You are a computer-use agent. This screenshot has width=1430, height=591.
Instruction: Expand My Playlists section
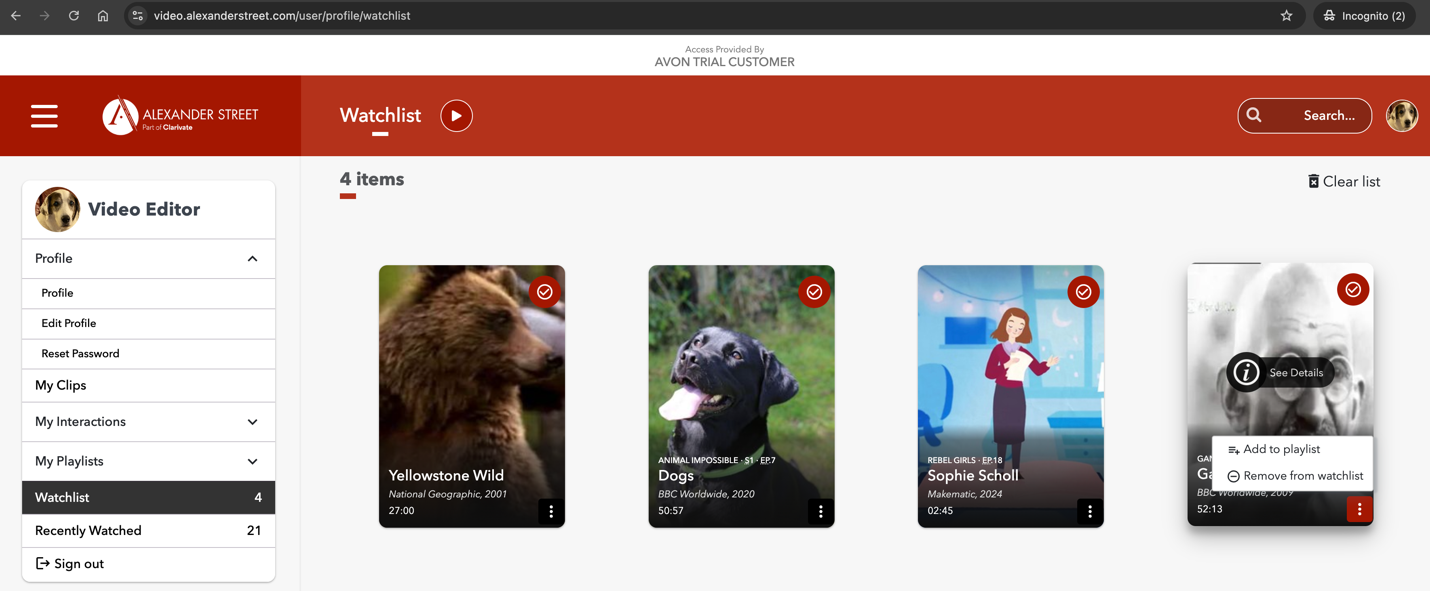pos(252,462)
